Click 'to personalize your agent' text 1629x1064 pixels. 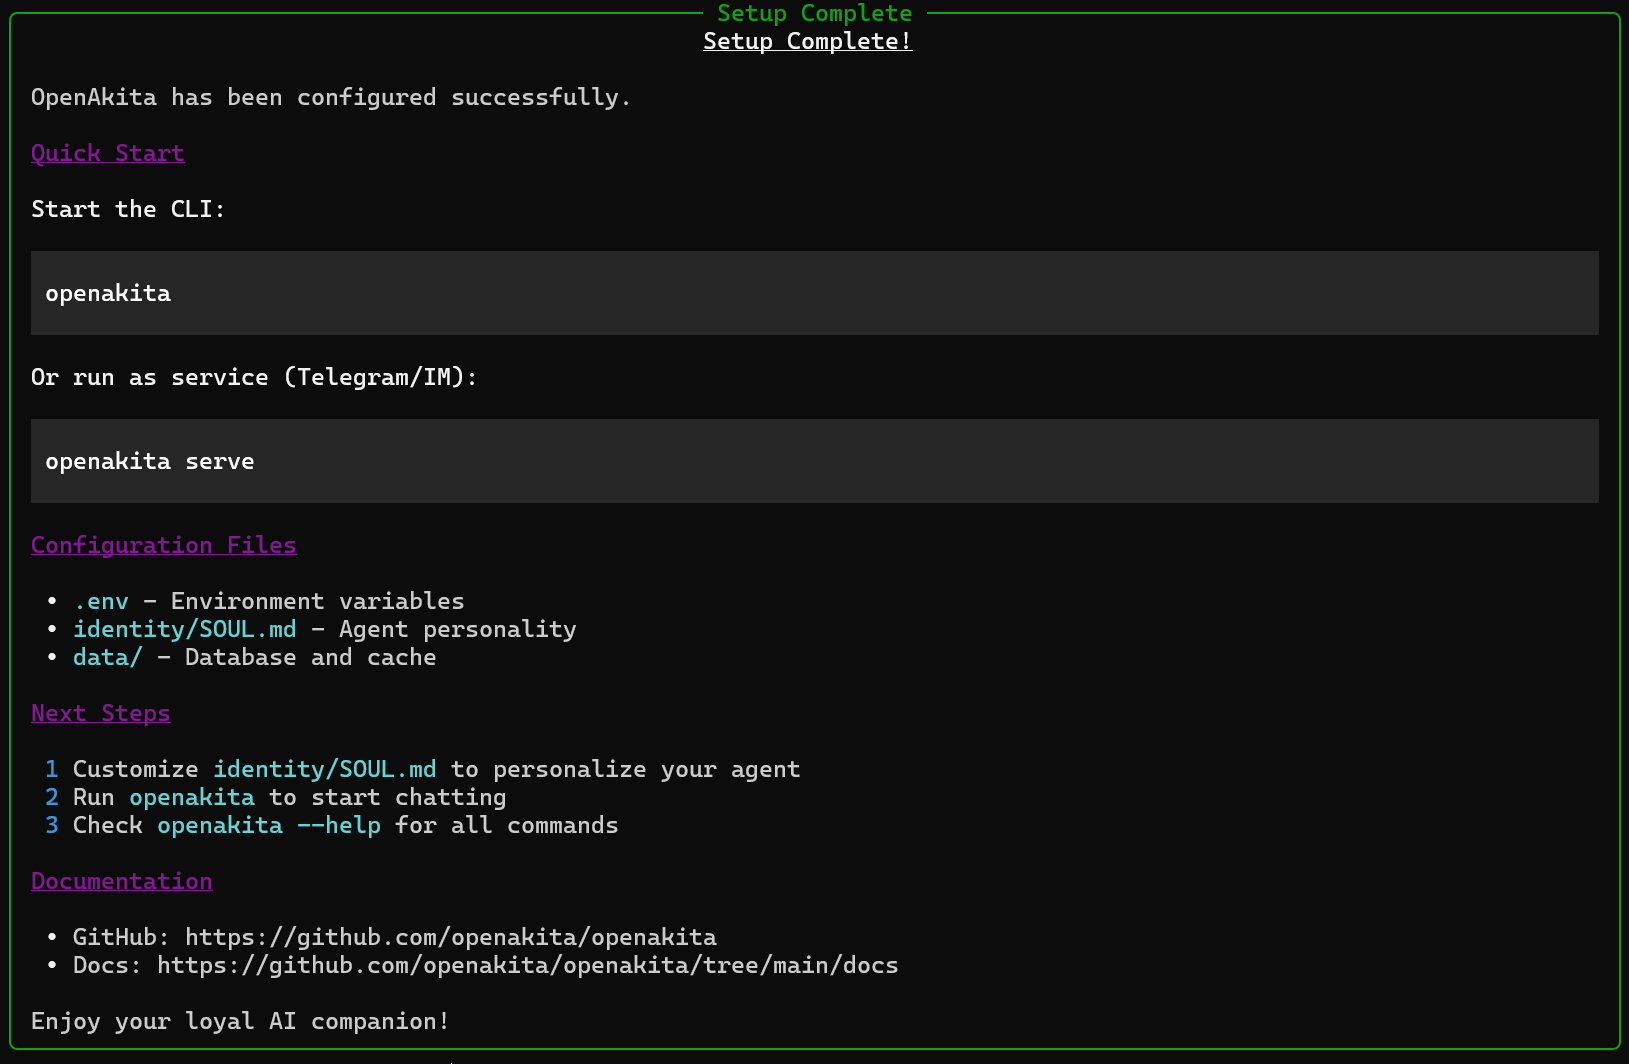click(x=626, y=770)
